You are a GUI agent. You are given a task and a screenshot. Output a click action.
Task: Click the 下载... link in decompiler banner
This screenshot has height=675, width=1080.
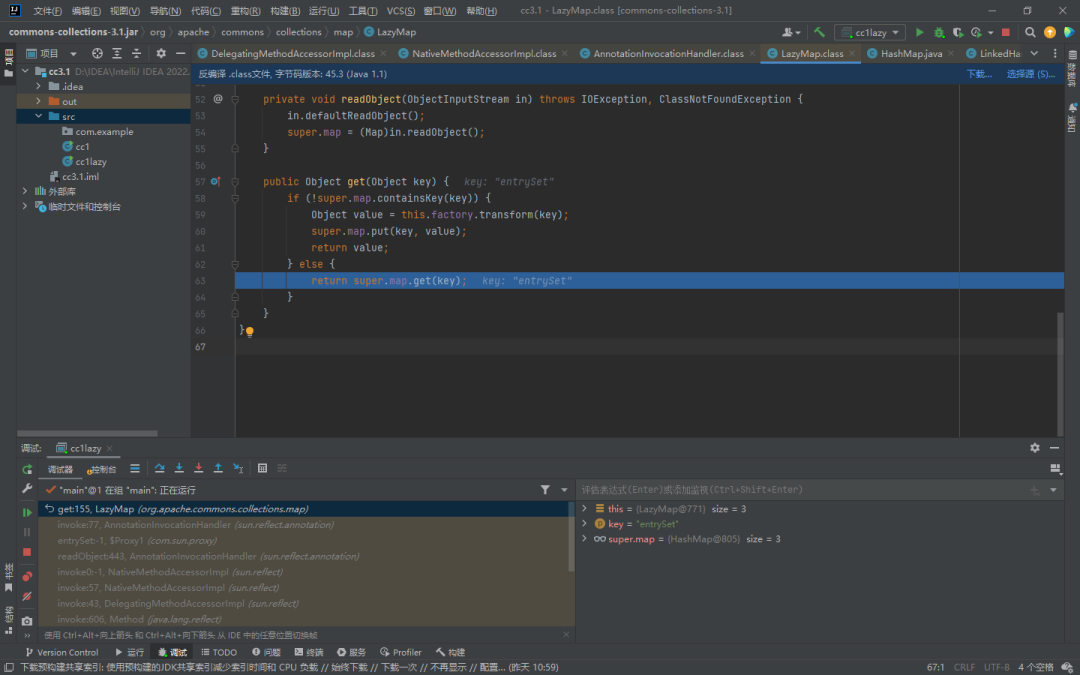(979, 74)
